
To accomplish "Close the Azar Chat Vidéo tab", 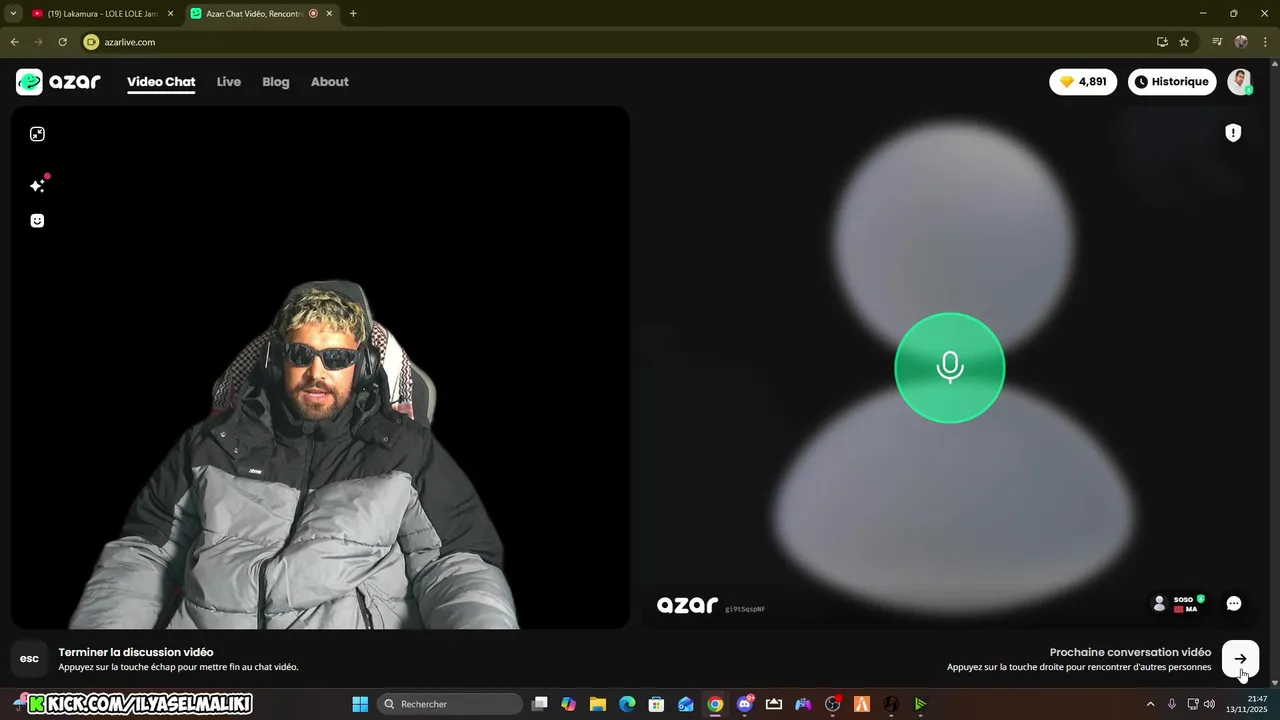I will (331, 14).
